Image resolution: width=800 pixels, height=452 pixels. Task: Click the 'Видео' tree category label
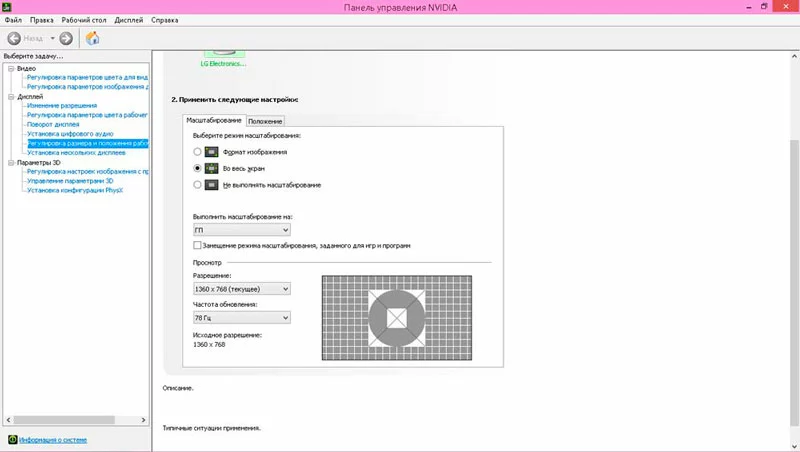27,68
